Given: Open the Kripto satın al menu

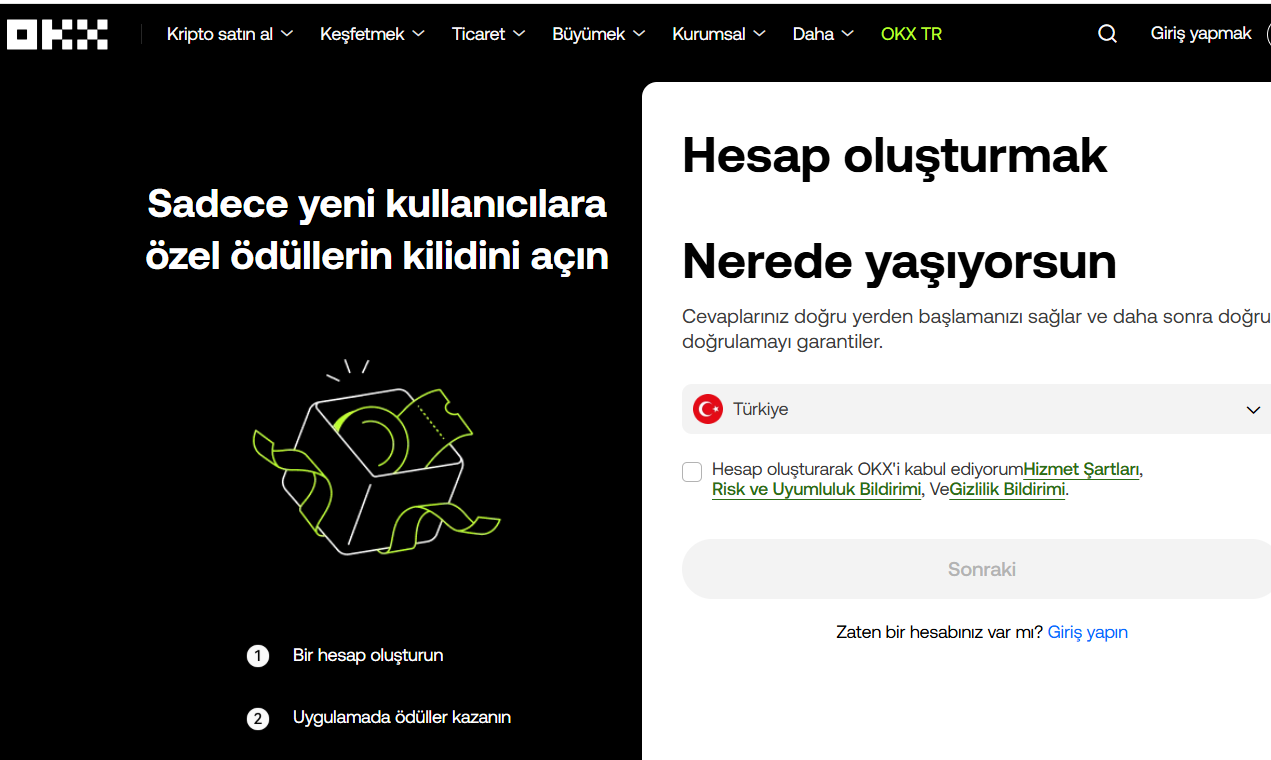Looking at the screenshot, I should tap(230, 34).
